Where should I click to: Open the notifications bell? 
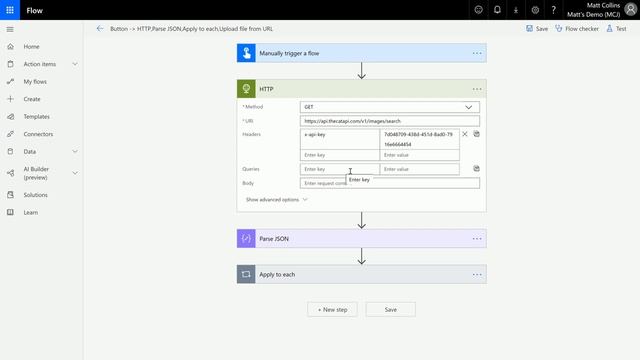497,10
